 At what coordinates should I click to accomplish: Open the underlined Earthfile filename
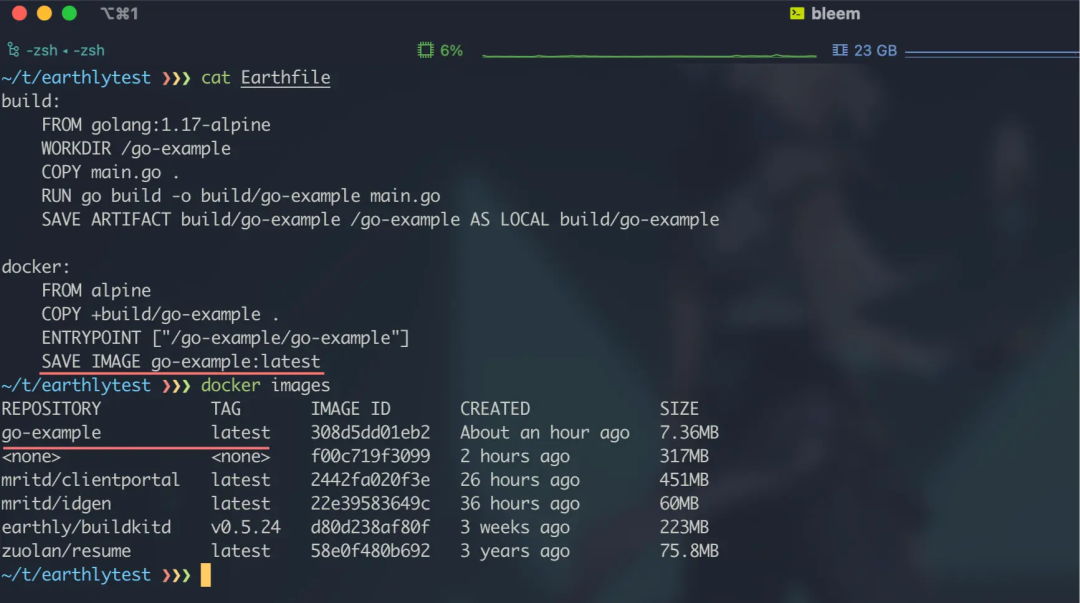pos(285,78)
